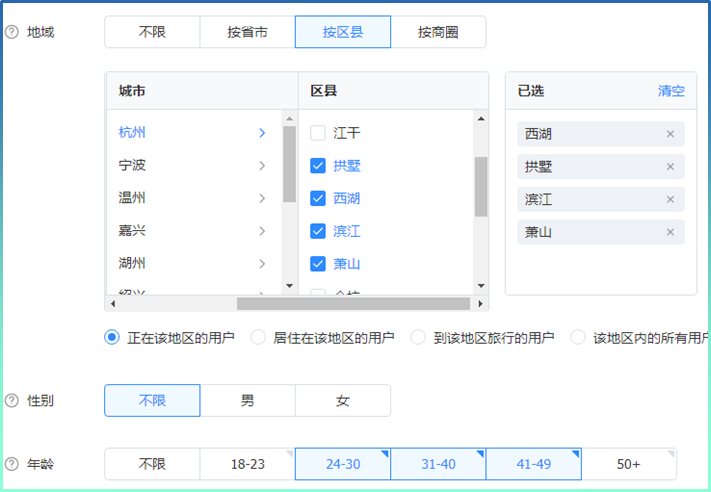The width and height of the screenshot is (711, 492).
Task: Deselect the 41-49 age range
Action: tap(534, 464)
